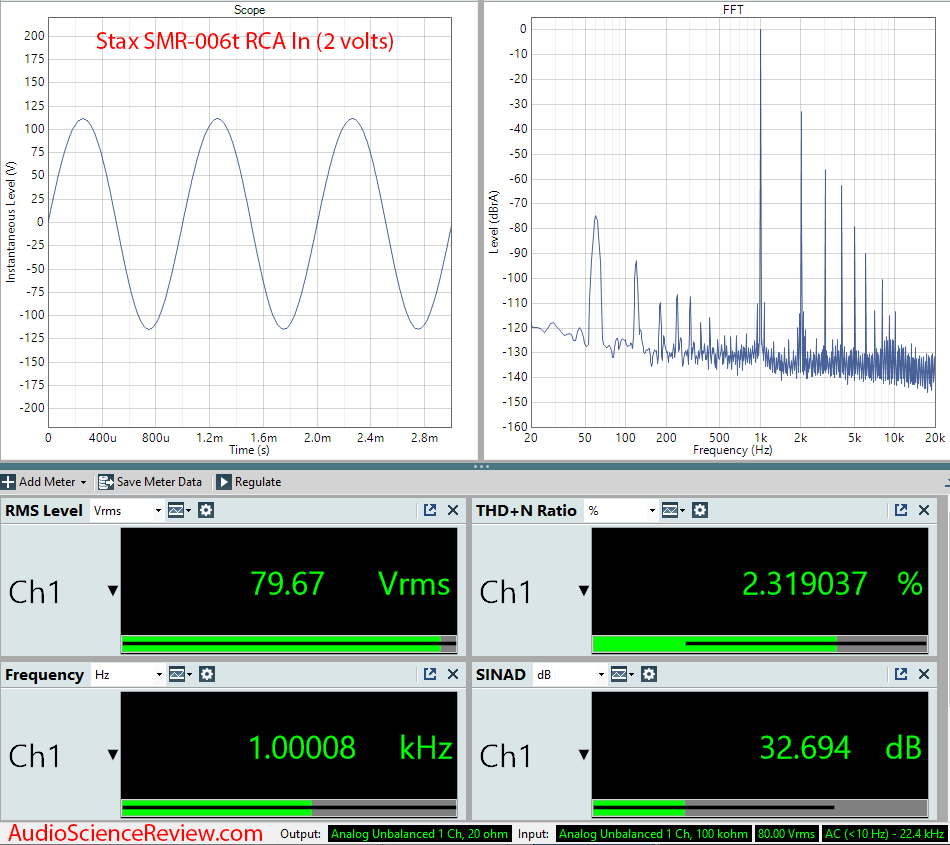Image resolution: width=950 pixels, height=845 pixels.
Task: Click the Frequency bargraph
Action: (x=289, y=807)
